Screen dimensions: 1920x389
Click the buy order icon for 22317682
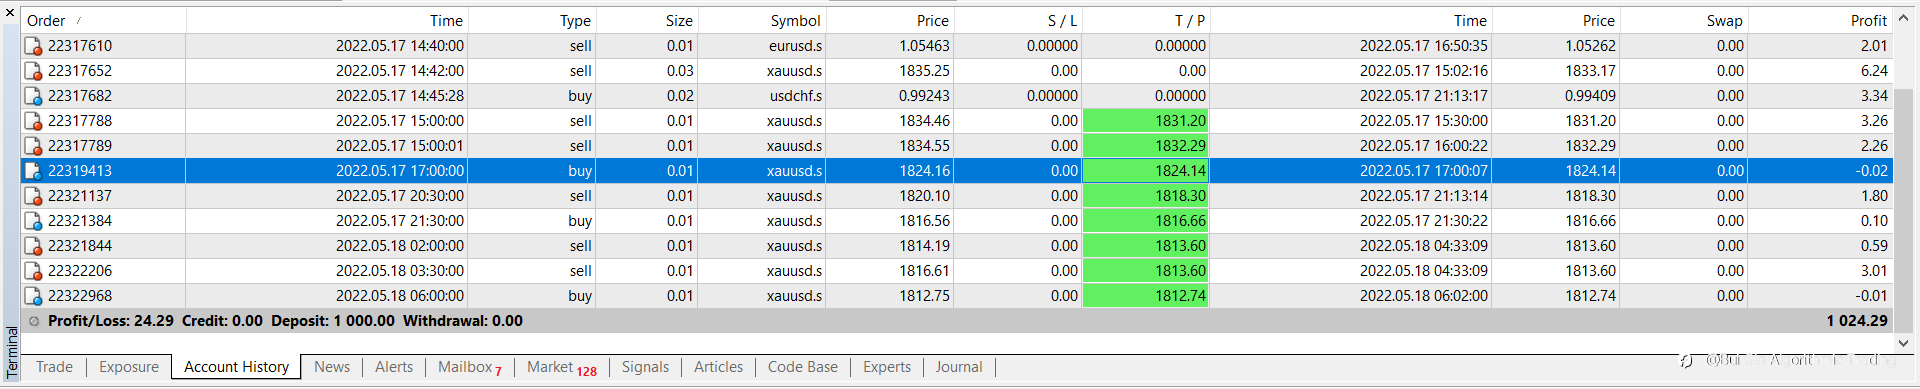(33, 96)
